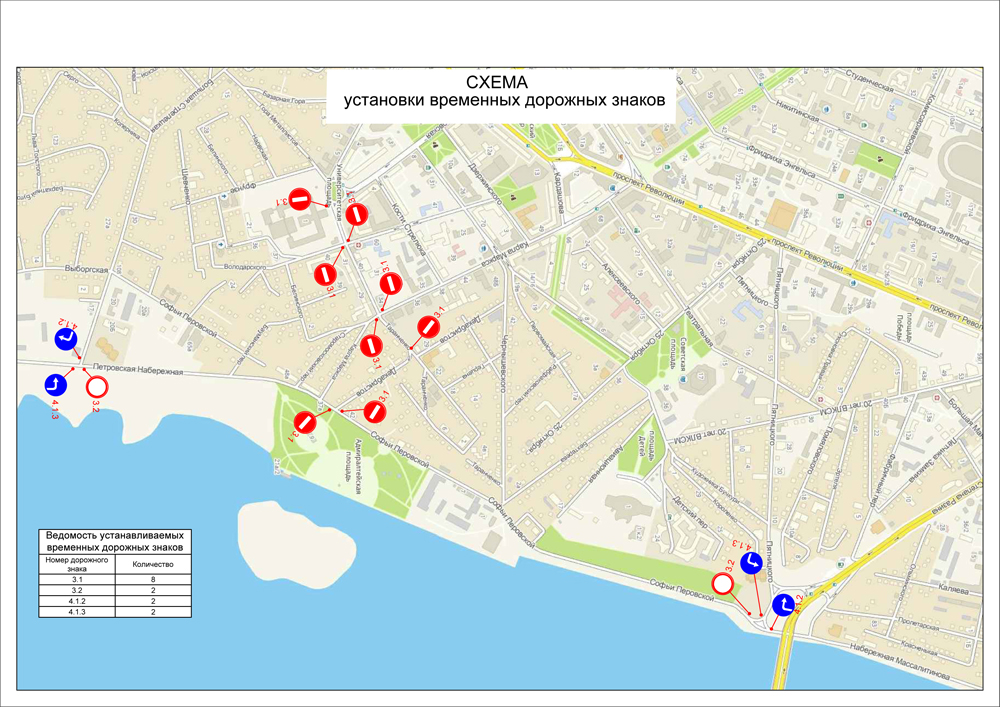Click the blue 4.1.2 sign next to the bridge
The image size is (1000, 707).
coord(782,604)
